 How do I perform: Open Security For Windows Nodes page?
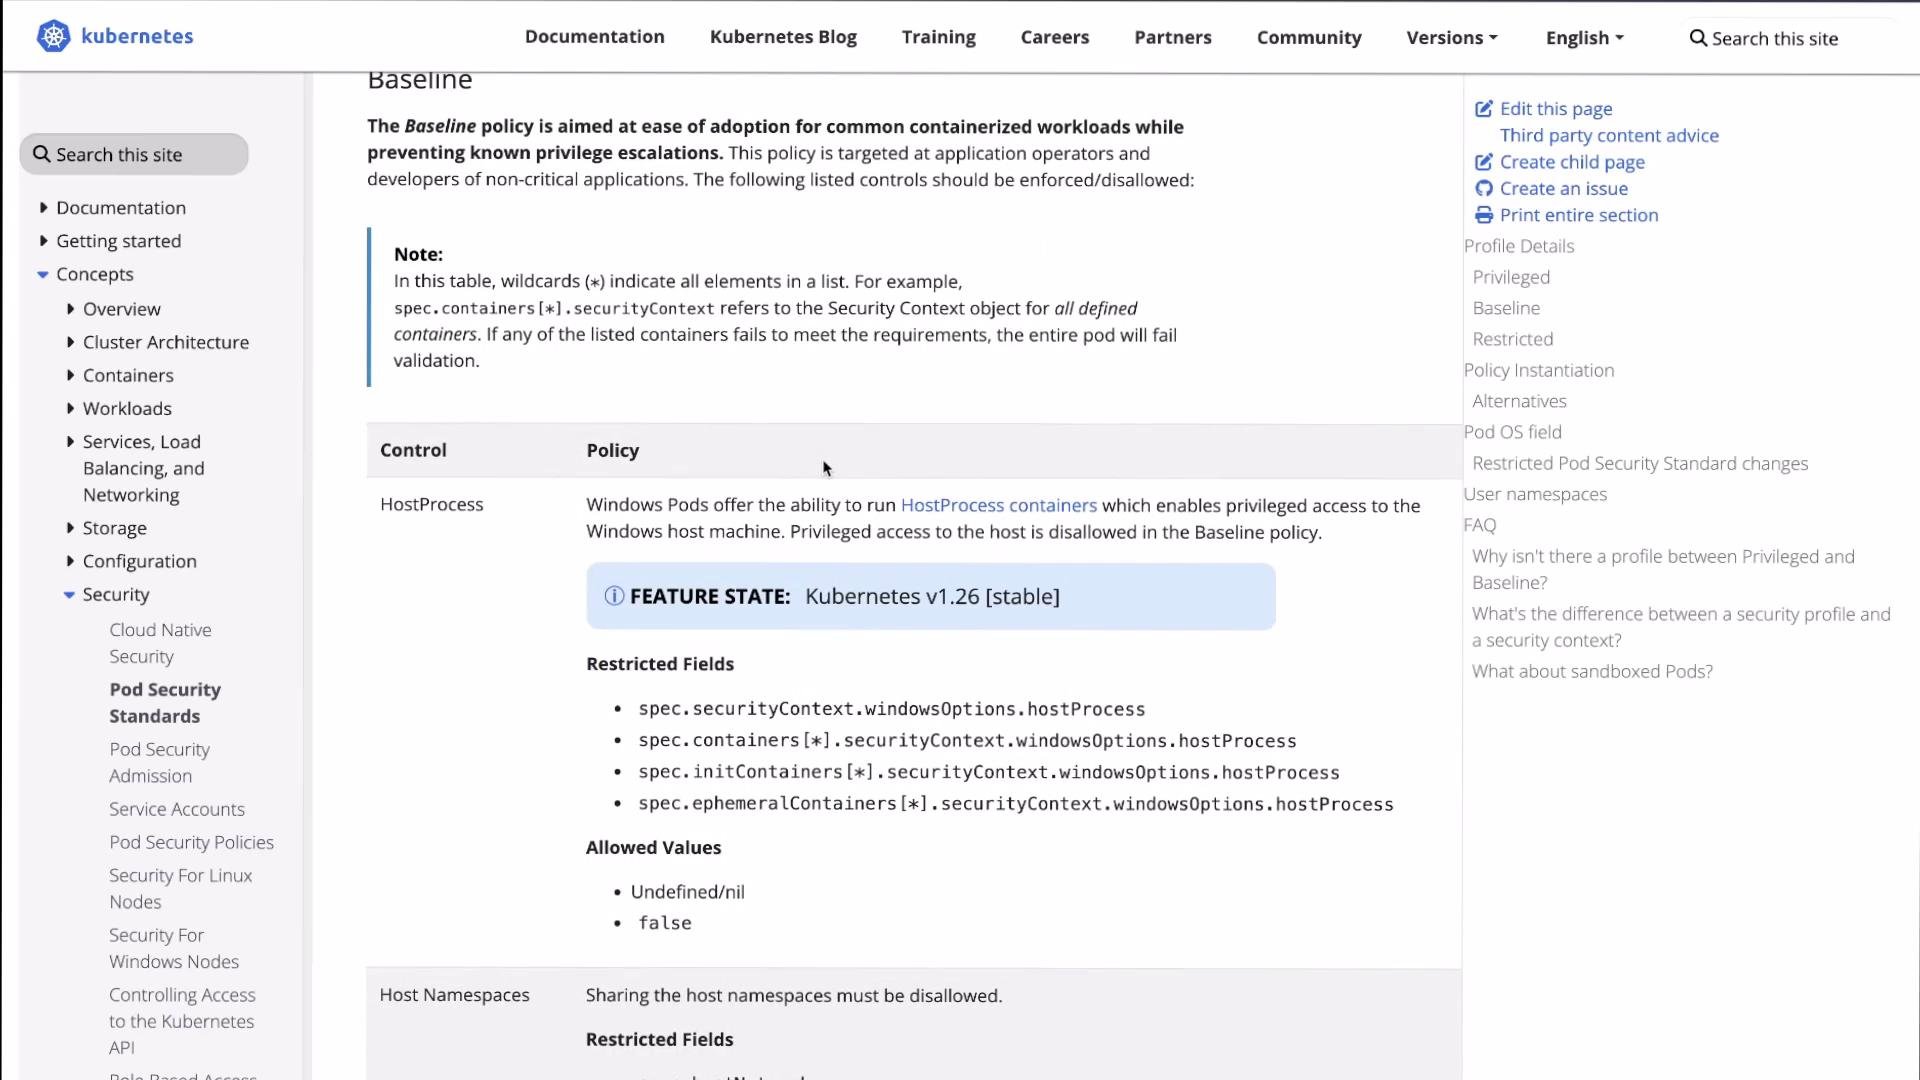coord(174,948)
